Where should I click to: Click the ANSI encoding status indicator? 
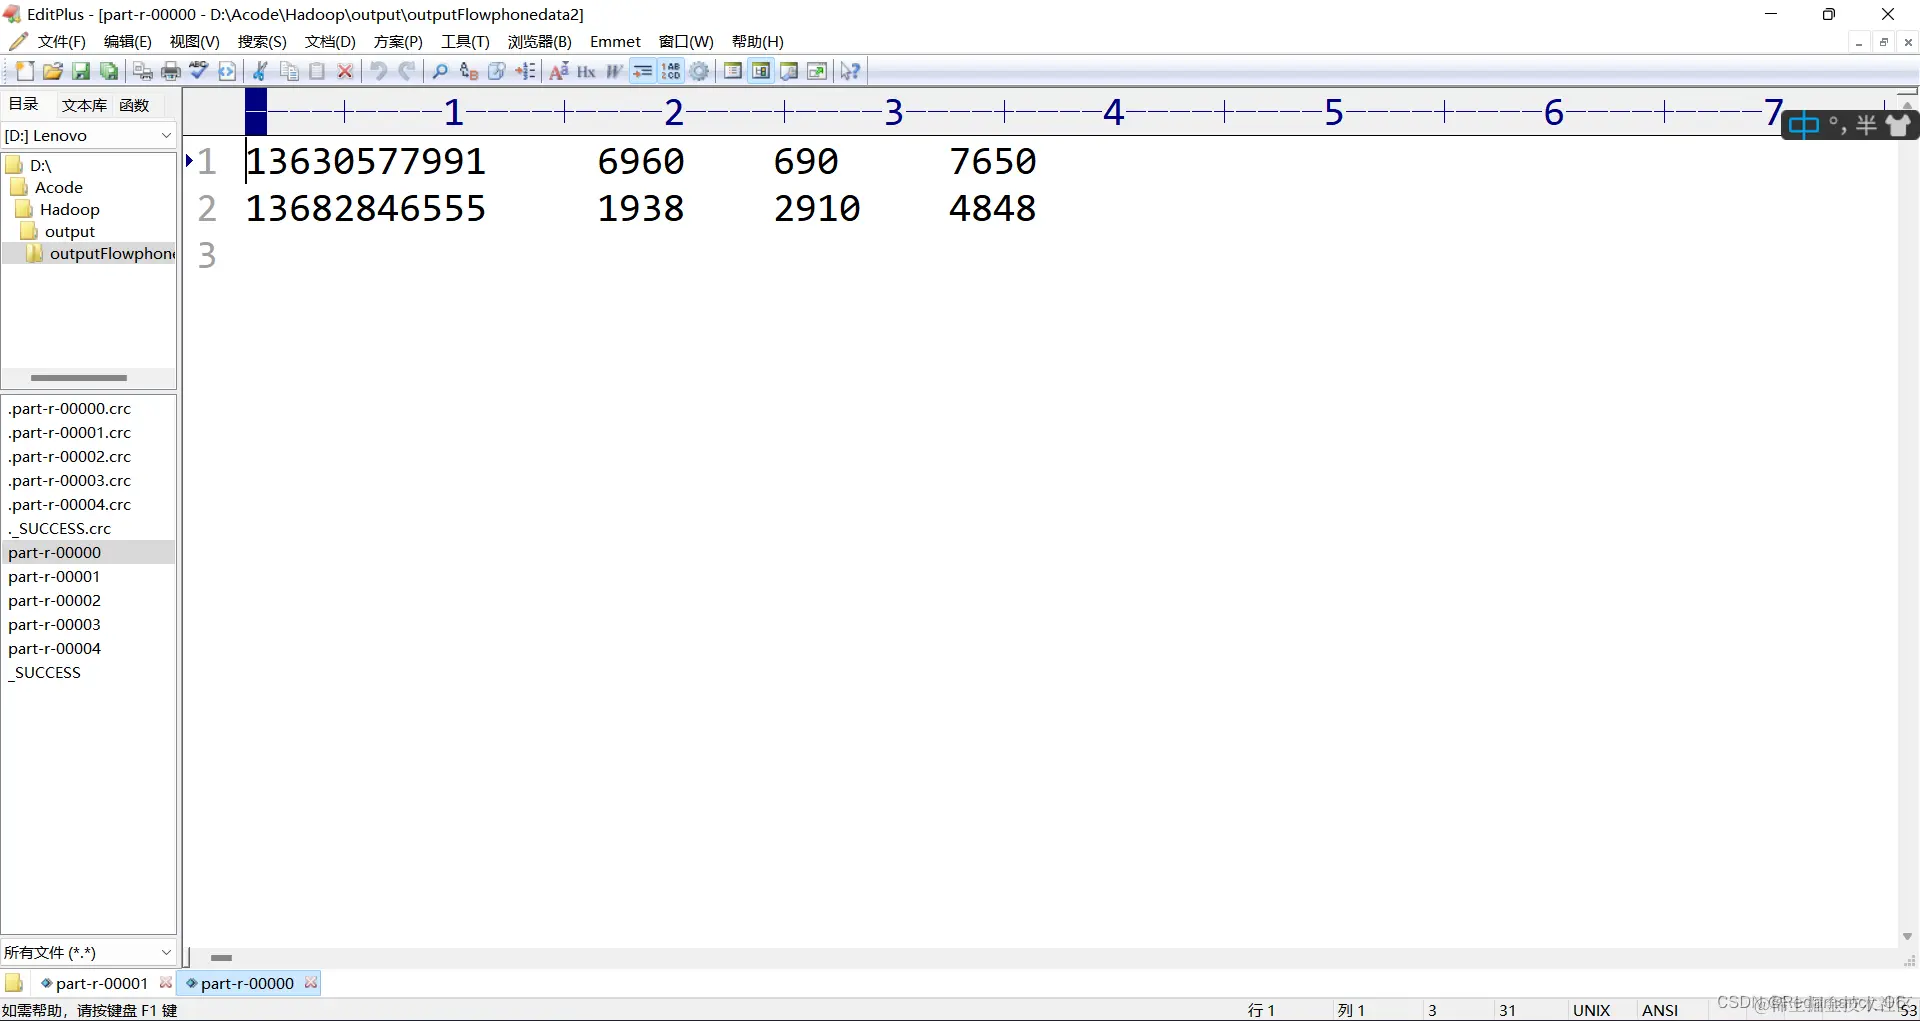coord(1660,1010)
